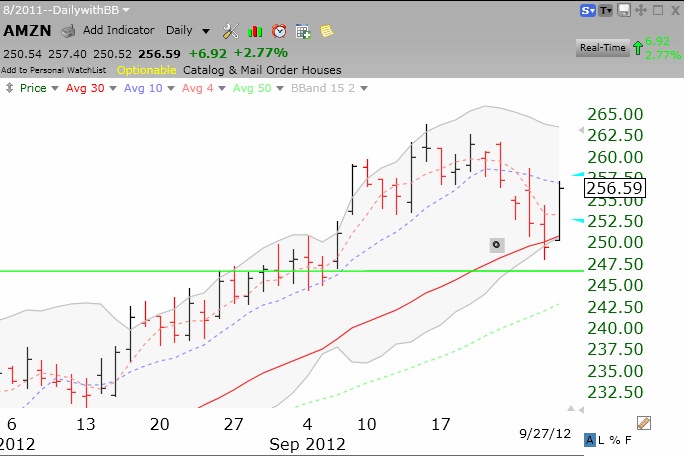Click the 256.59 current price label
Viewport: 684px width, 457px height.
click(x=615, y=188)
